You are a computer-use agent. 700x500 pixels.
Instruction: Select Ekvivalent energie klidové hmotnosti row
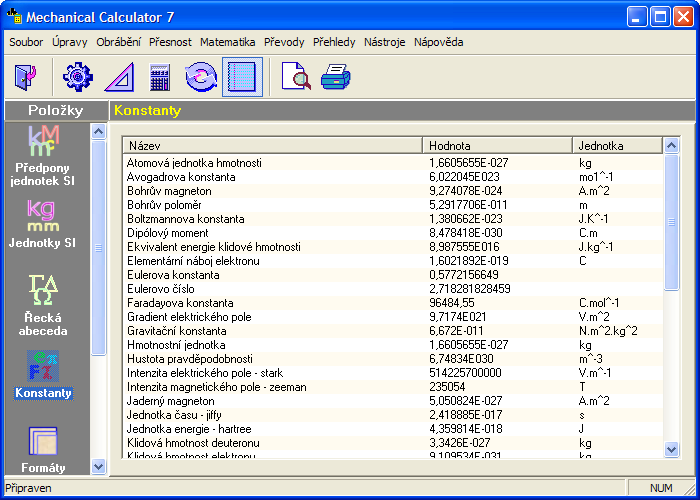(x=393, y=247)
